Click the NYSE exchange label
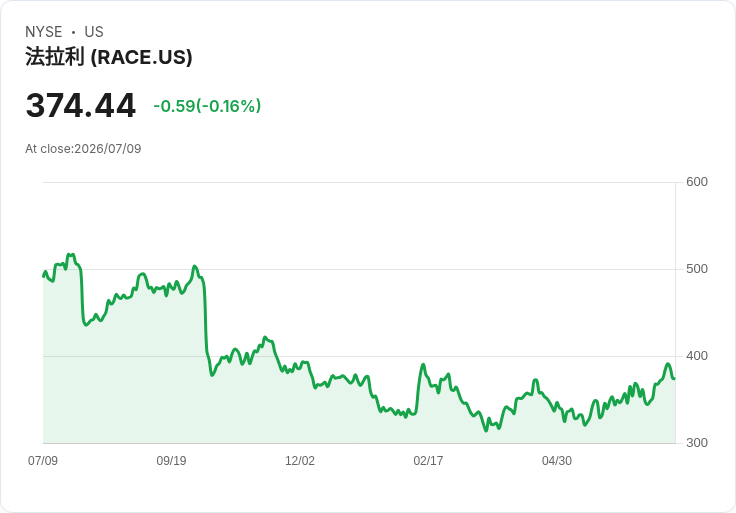The width and height of the screenshot is (736, 513). pos(44,32)
